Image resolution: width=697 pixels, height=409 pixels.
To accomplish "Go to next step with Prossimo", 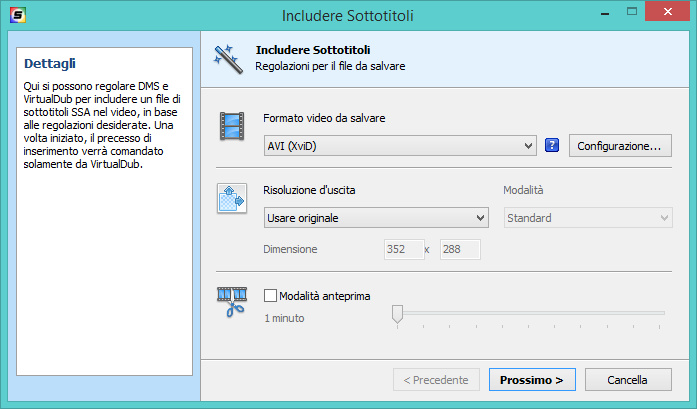I will (x=531, y=380).
